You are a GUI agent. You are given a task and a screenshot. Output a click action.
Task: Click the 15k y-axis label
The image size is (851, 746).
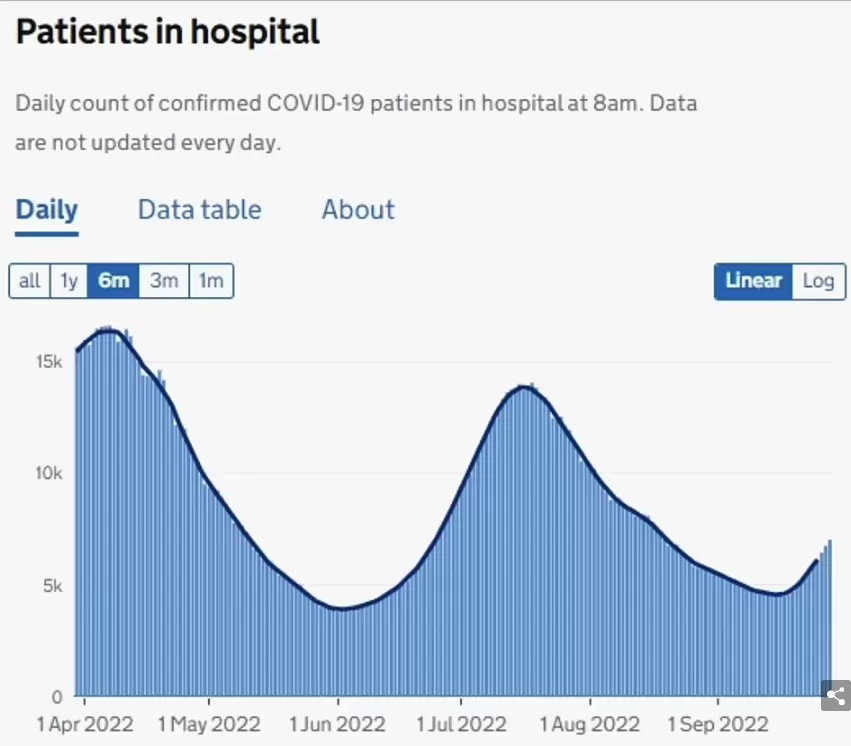pyautogui.click(x=49, y=361)
